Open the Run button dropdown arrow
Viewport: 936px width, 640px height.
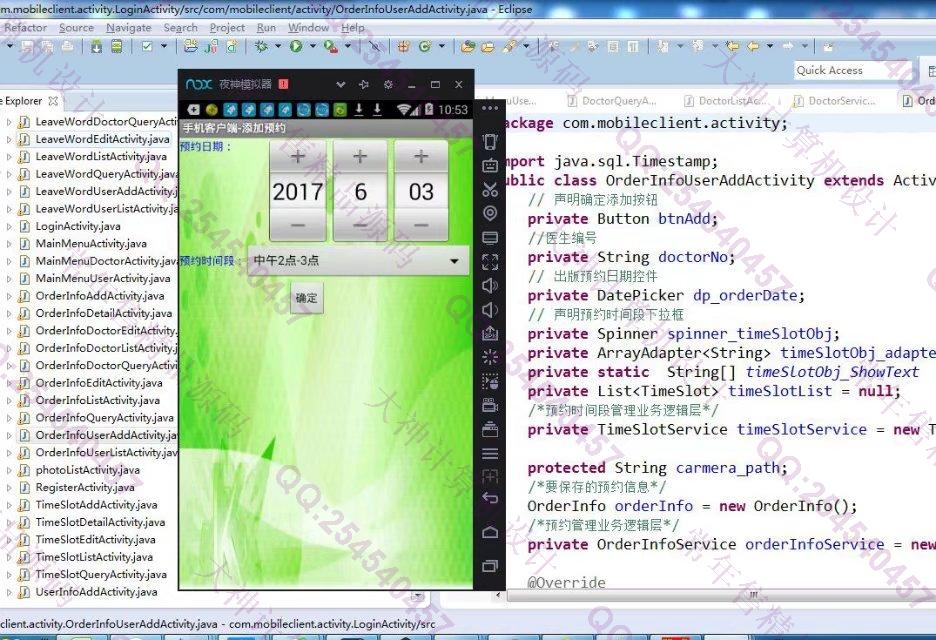click(312, 46)
